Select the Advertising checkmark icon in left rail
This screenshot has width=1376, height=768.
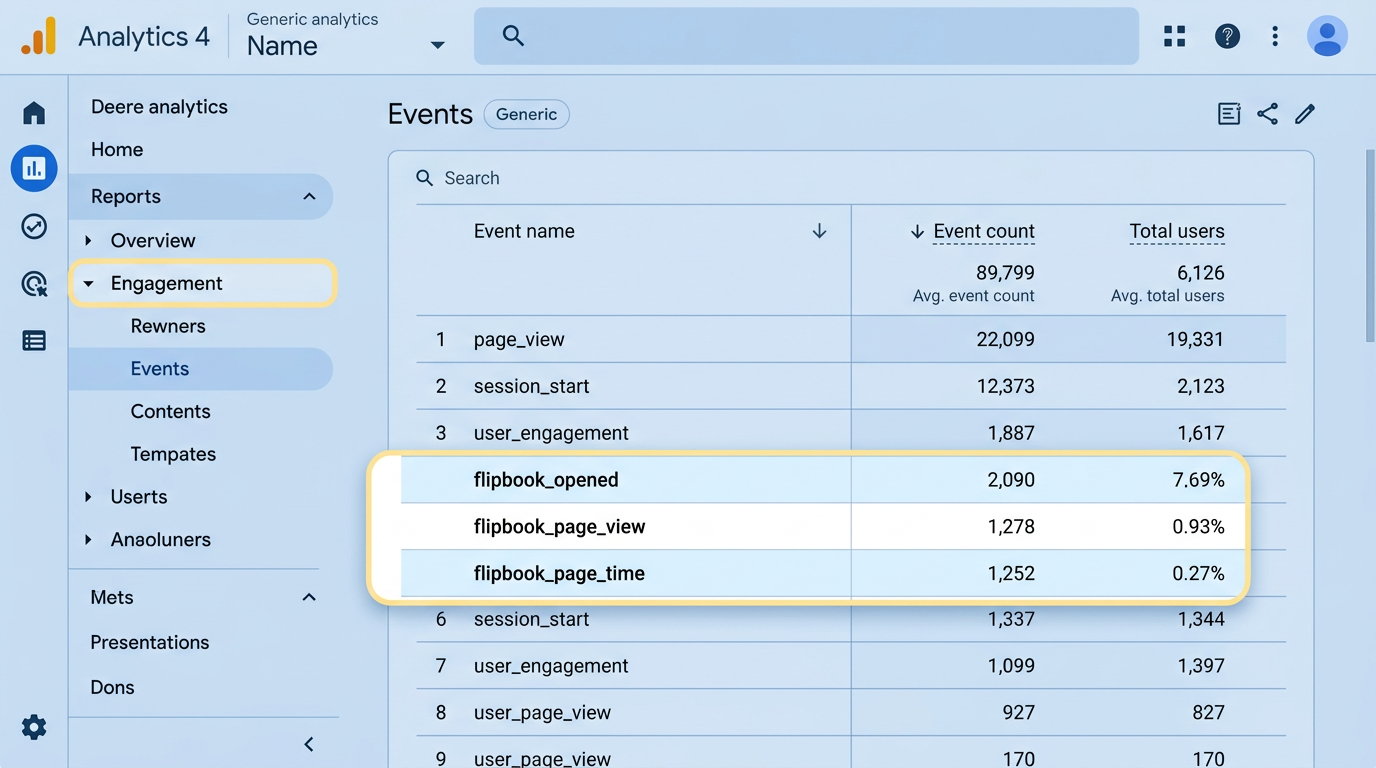pyautogui.click(x=33, y=226)
